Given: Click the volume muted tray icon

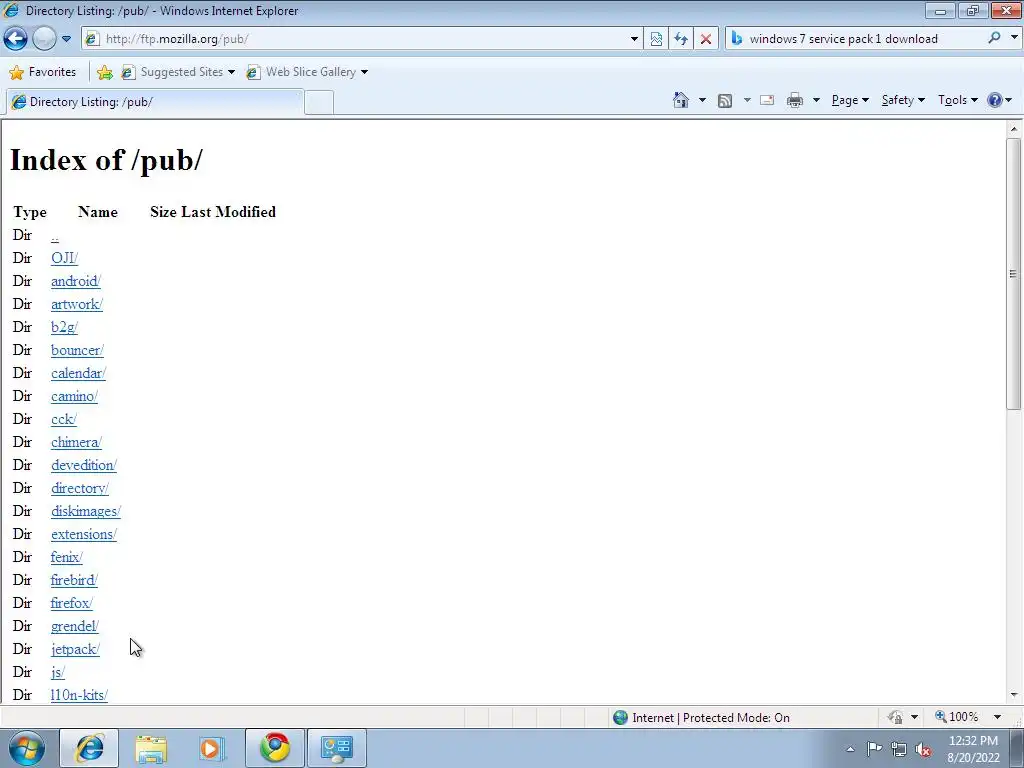Looking at the screenshot, I should click(x=923, y=749).
